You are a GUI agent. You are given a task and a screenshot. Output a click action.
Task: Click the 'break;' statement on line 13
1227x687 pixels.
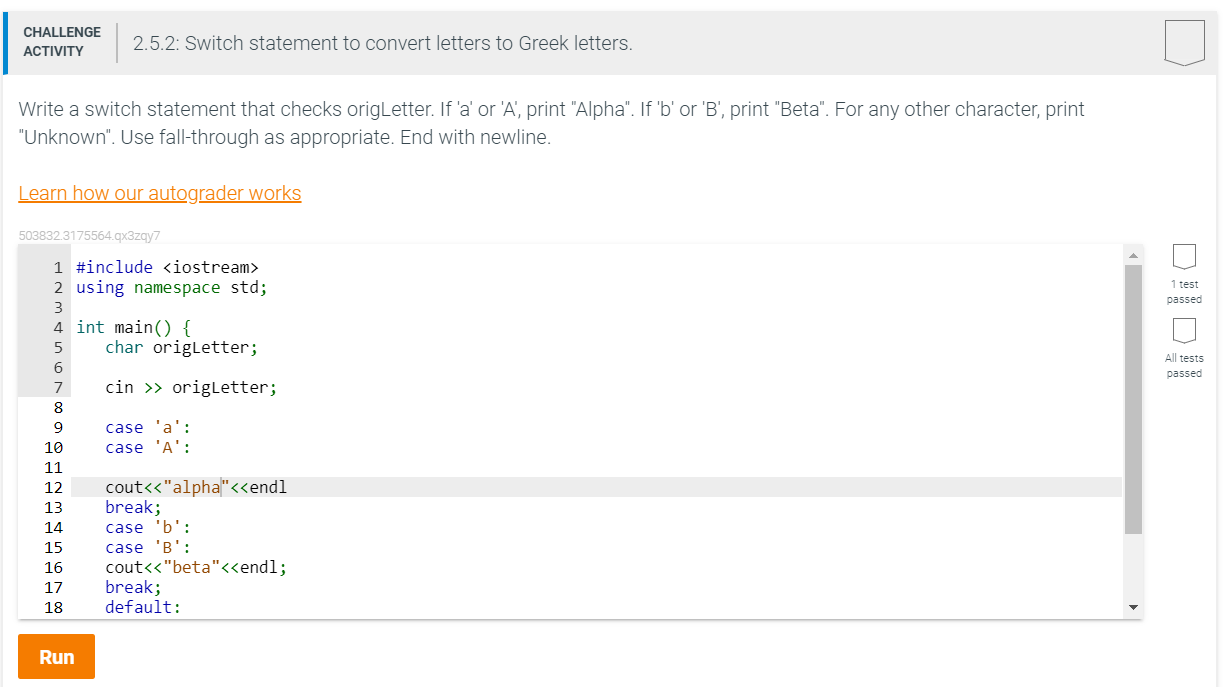133,507
